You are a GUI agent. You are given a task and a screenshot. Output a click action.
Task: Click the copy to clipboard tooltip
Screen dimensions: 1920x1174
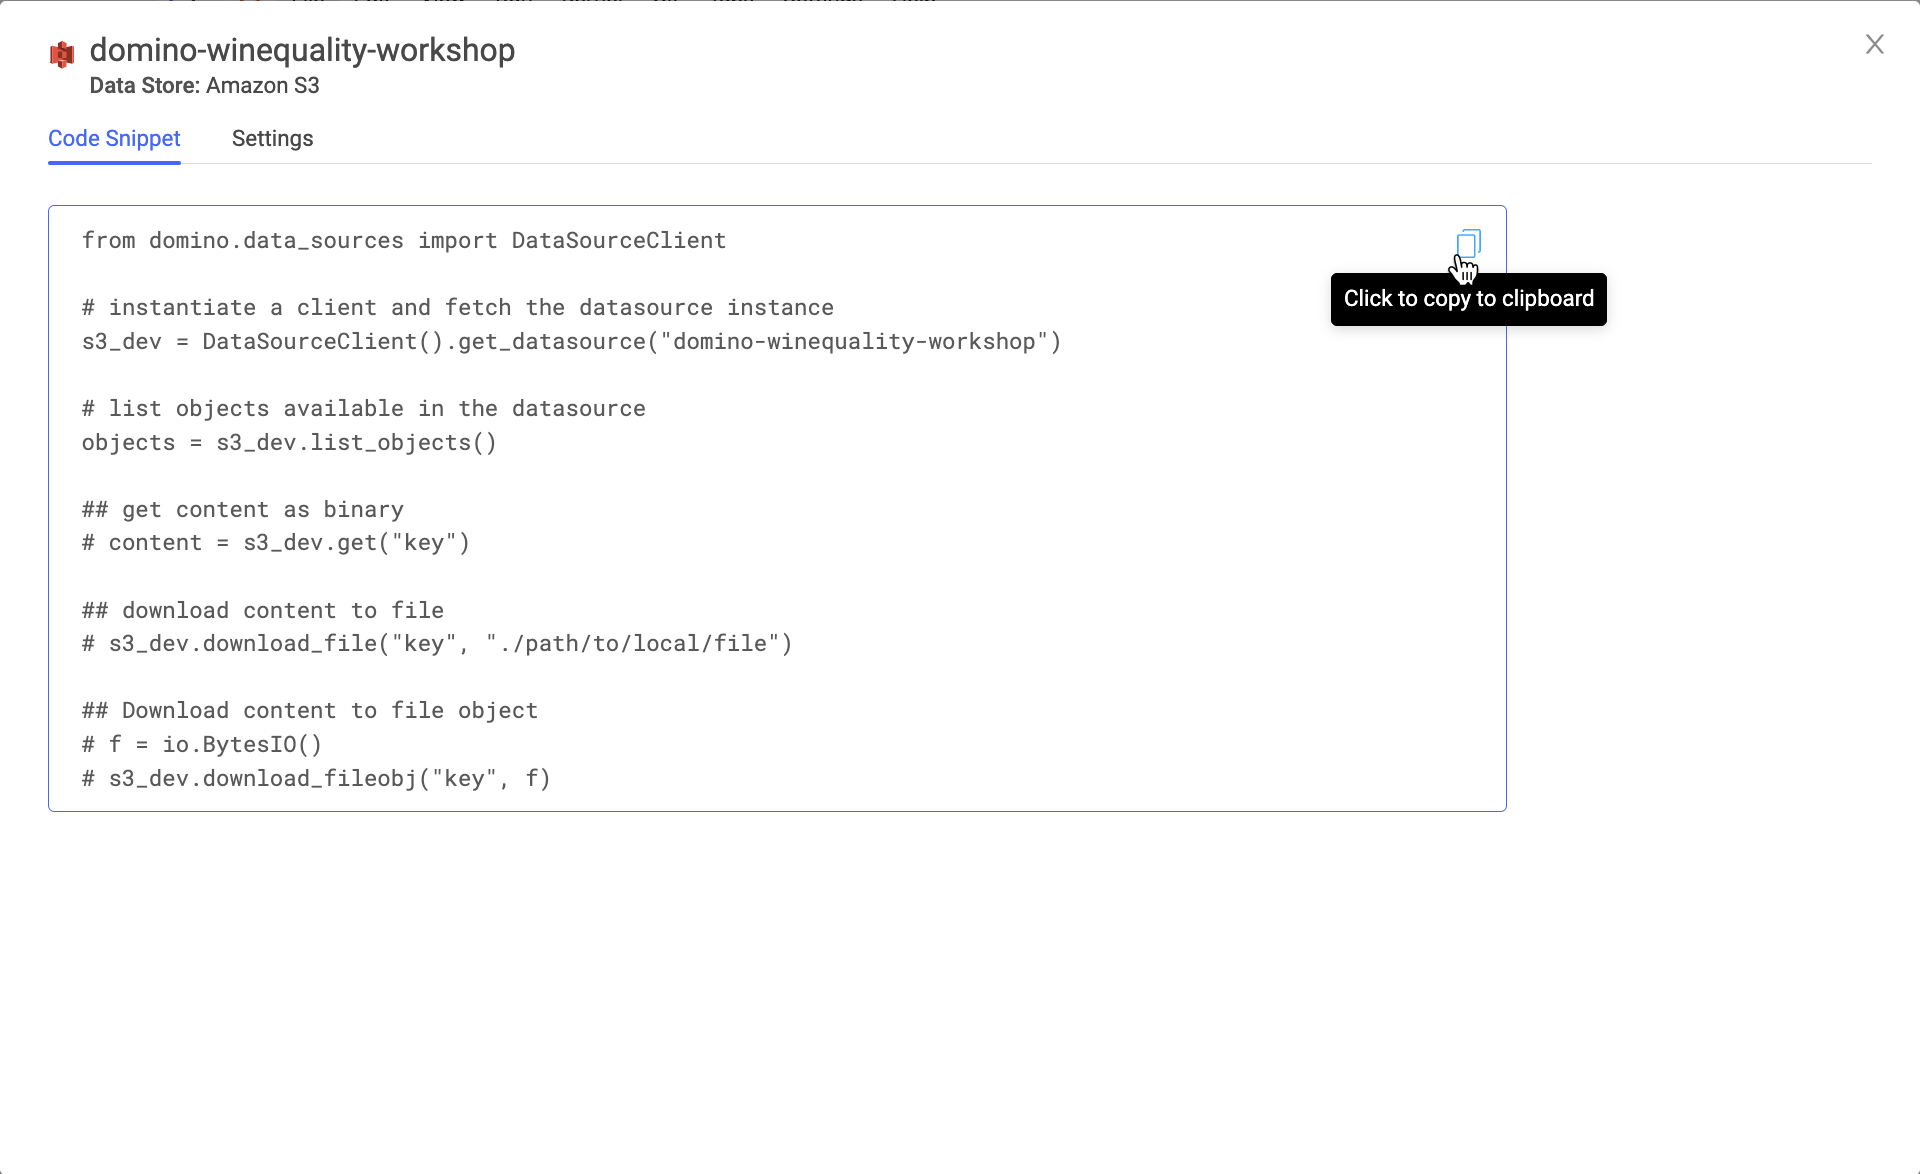1468,299
